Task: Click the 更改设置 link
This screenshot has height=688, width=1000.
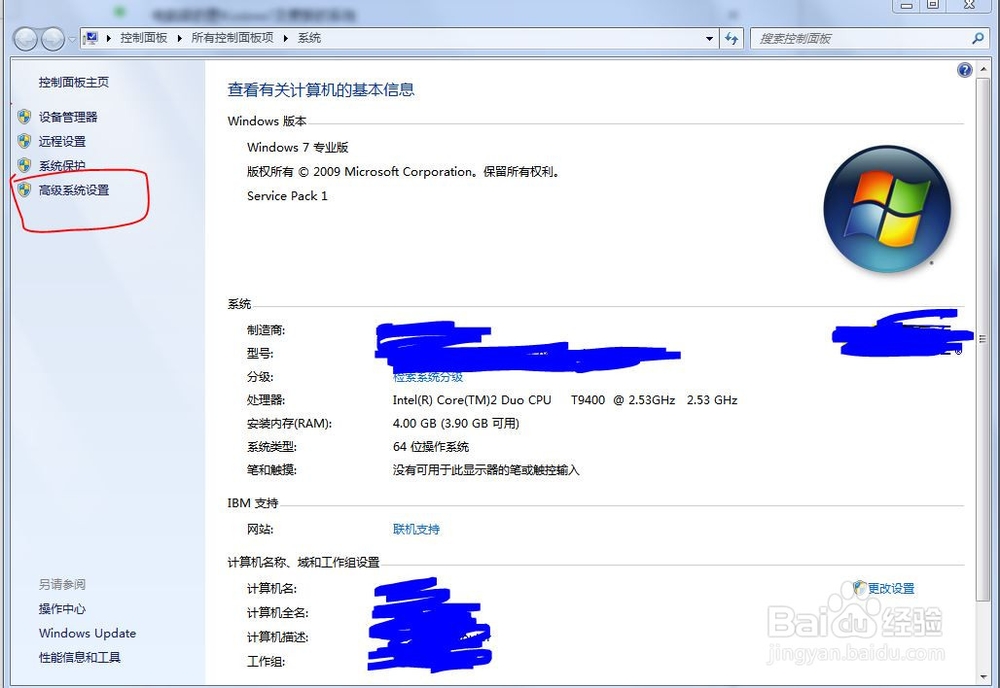Action: click(891, 589)
